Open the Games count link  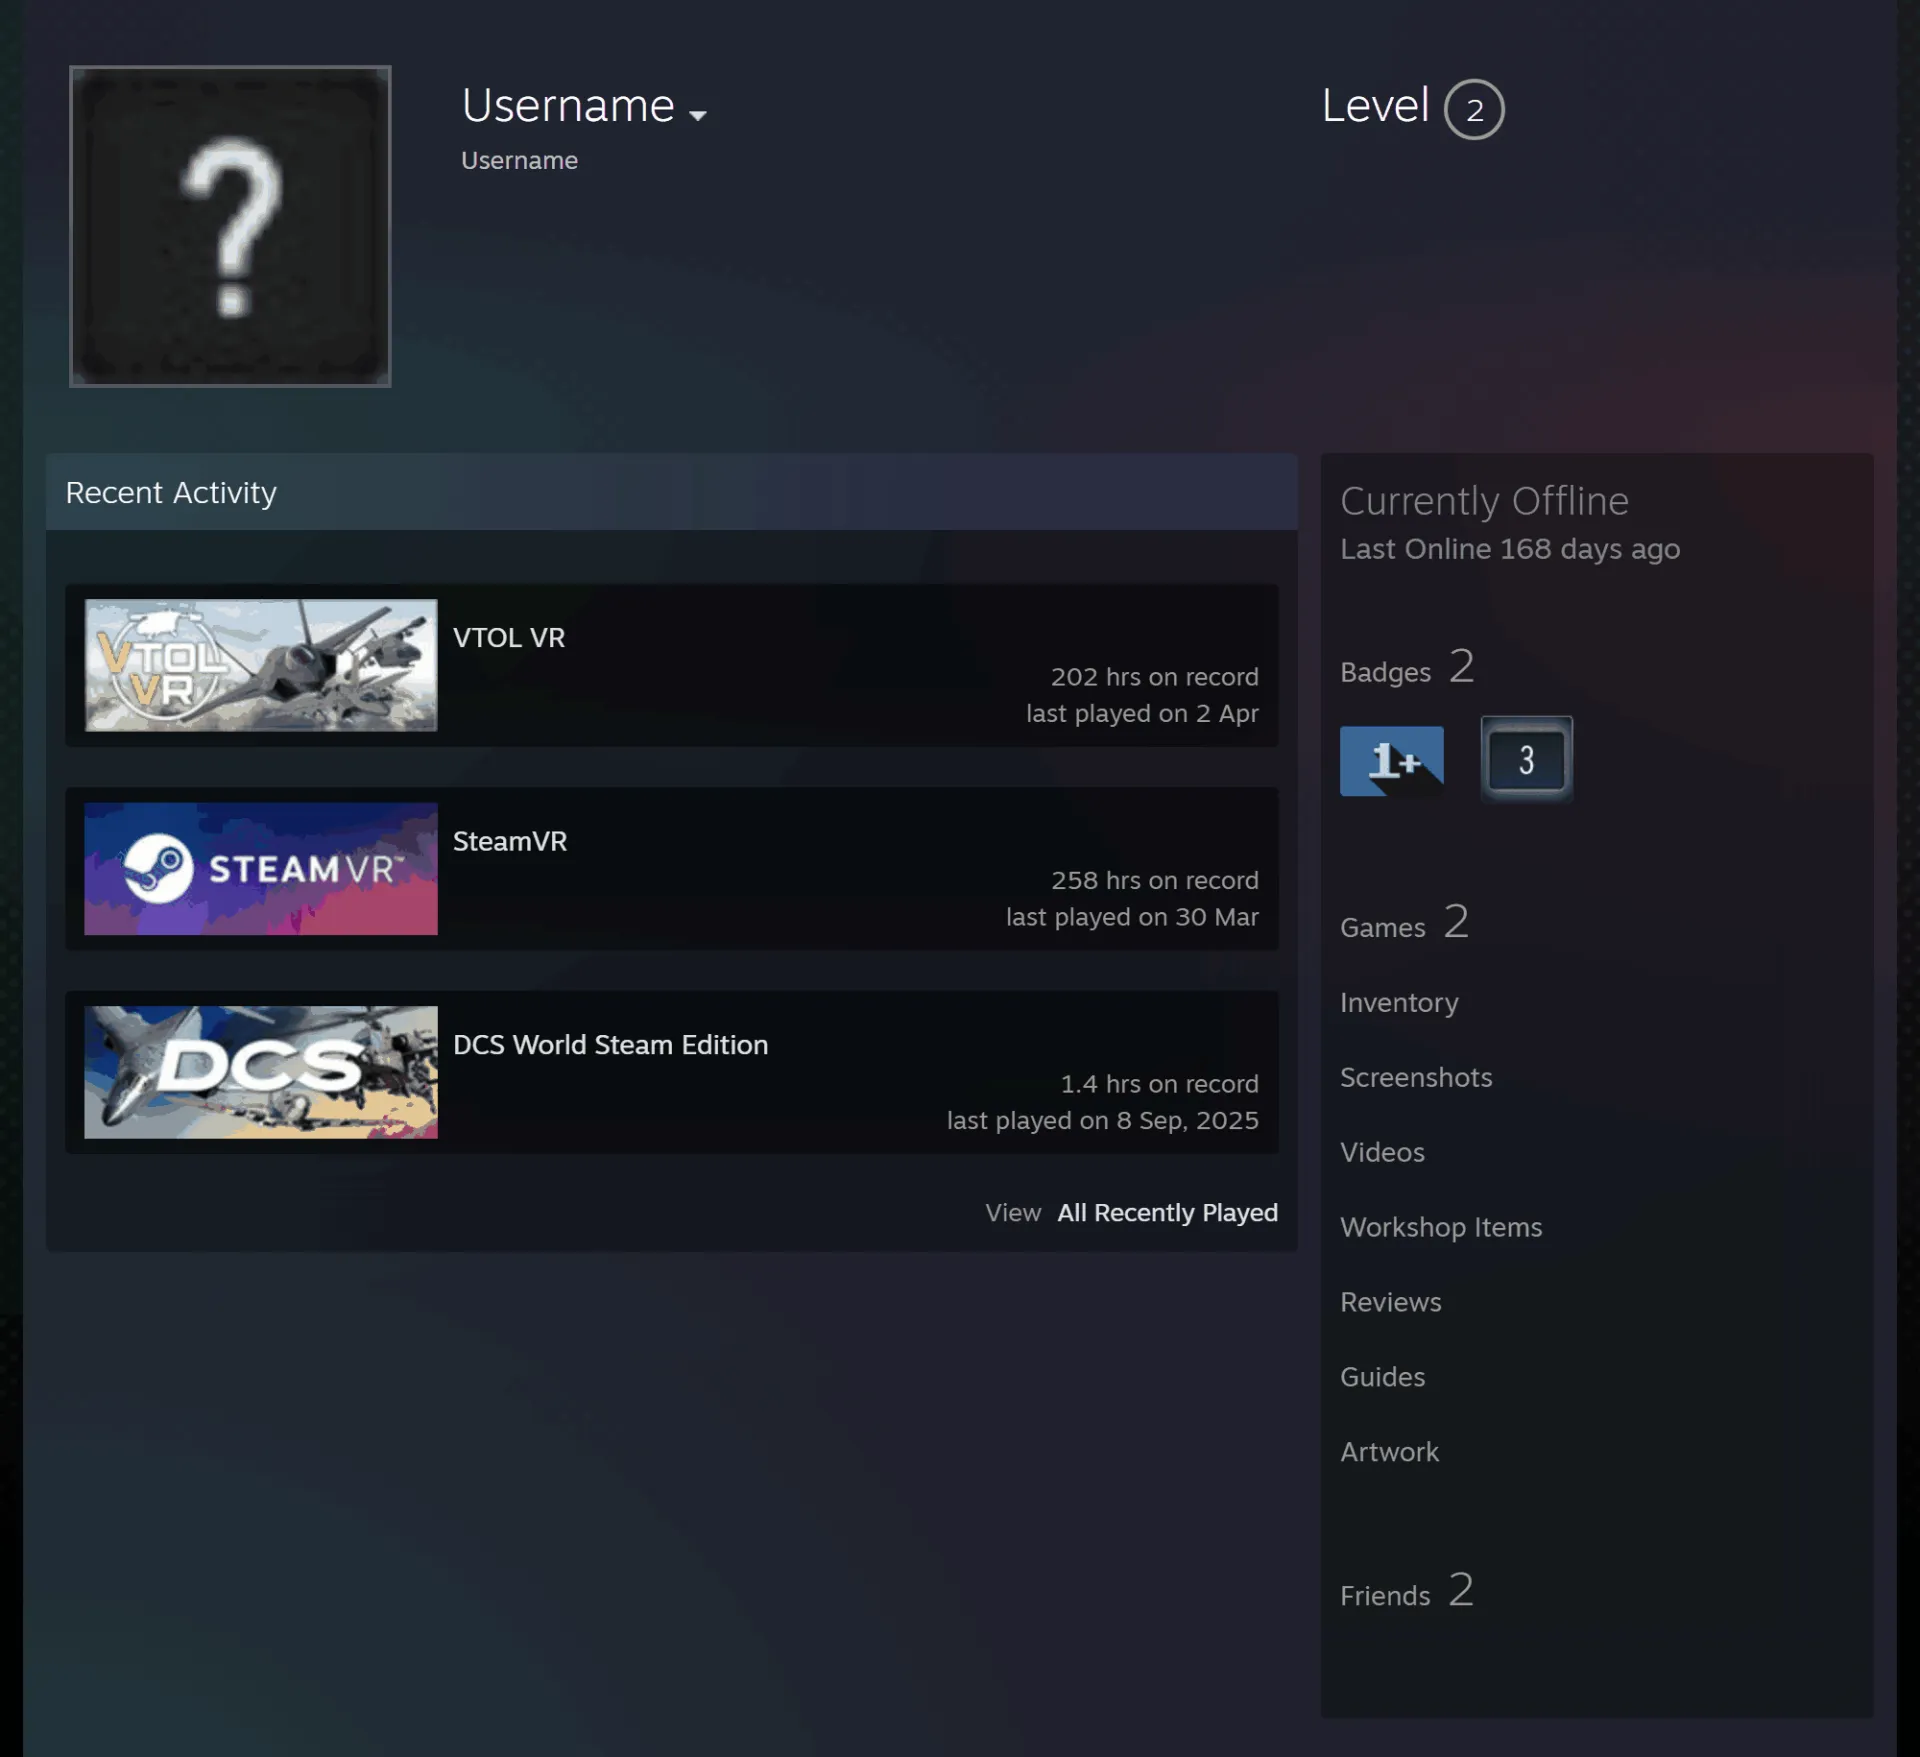pyautogui.click(x=1404, y=923)
